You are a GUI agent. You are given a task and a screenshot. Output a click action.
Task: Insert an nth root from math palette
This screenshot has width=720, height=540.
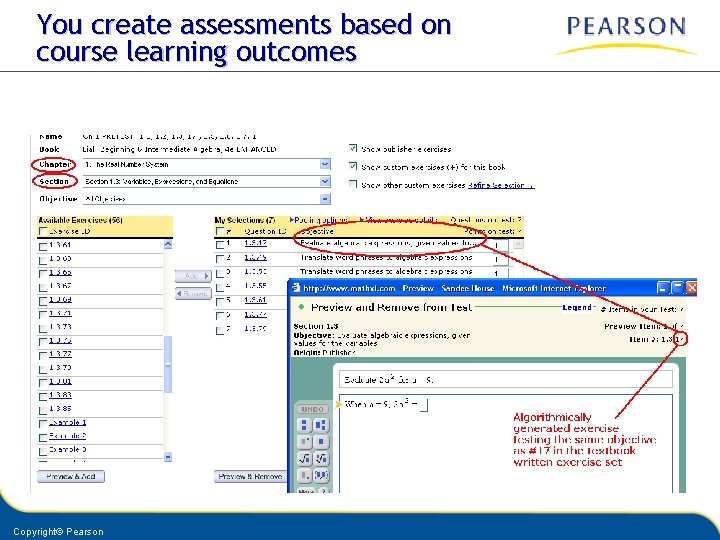[321, 458]
